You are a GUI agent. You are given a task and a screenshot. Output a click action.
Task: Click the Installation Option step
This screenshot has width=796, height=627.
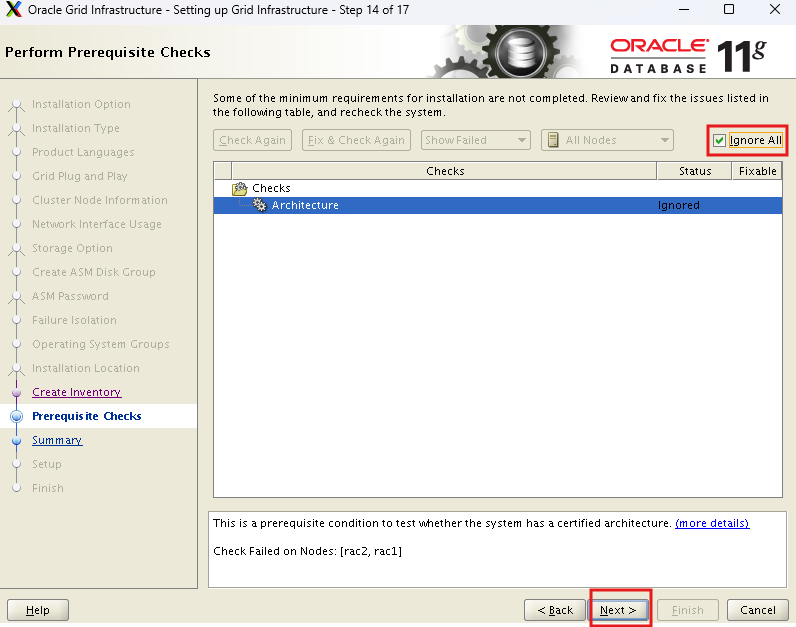coord(81,104)
